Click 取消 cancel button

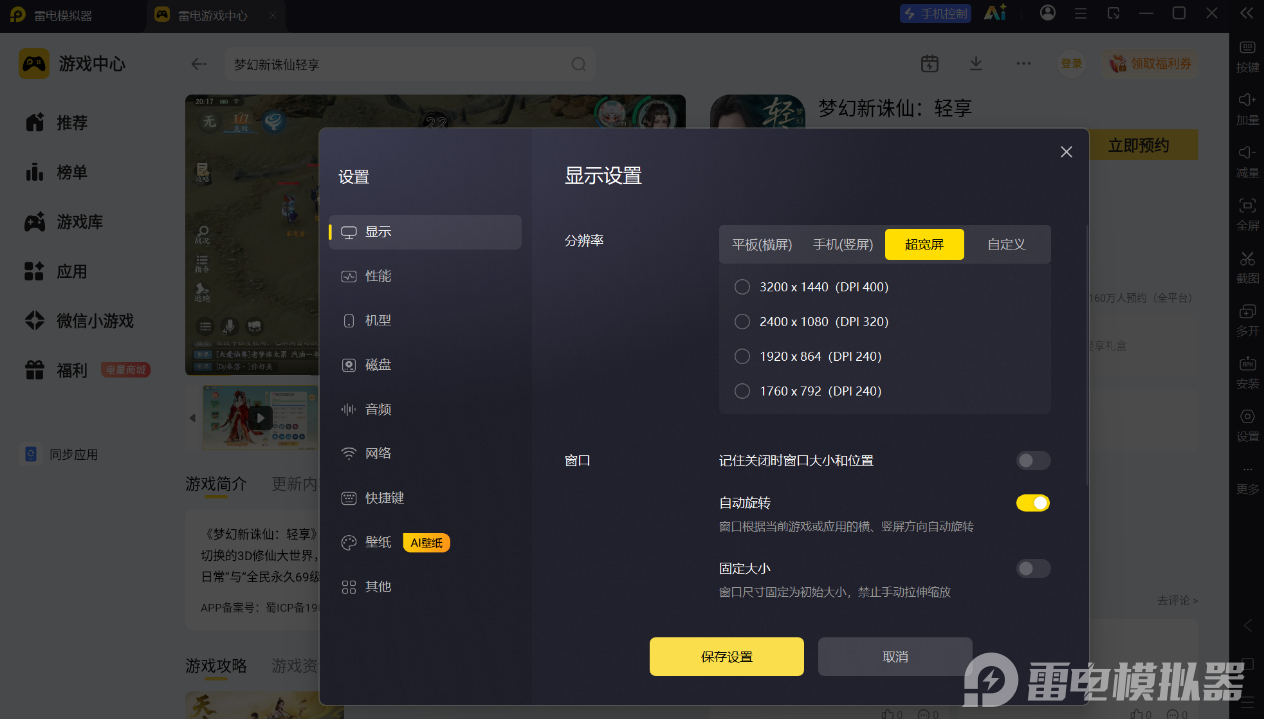[x=895, y=657]
